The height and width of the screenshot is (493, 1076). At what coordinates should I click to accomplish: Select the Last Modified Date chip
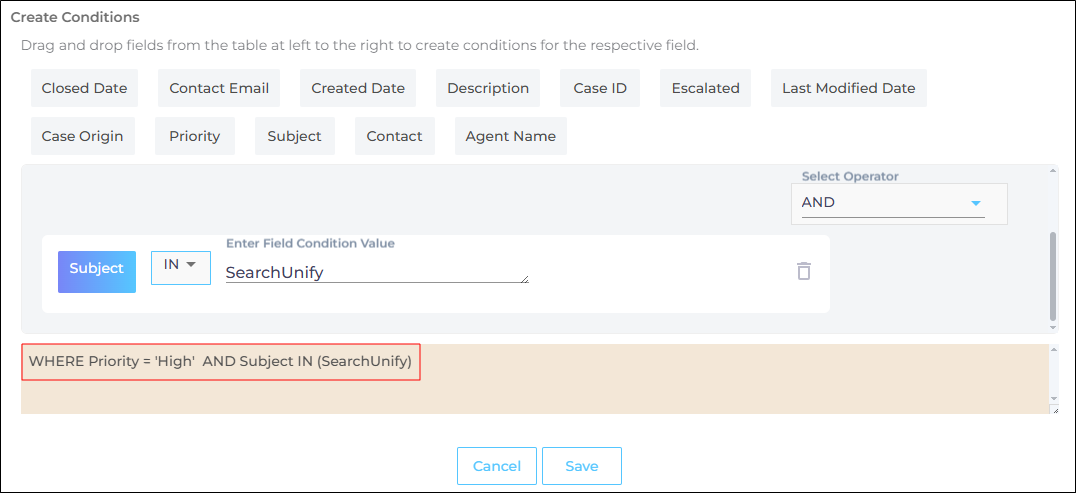[x=848, y=88]
